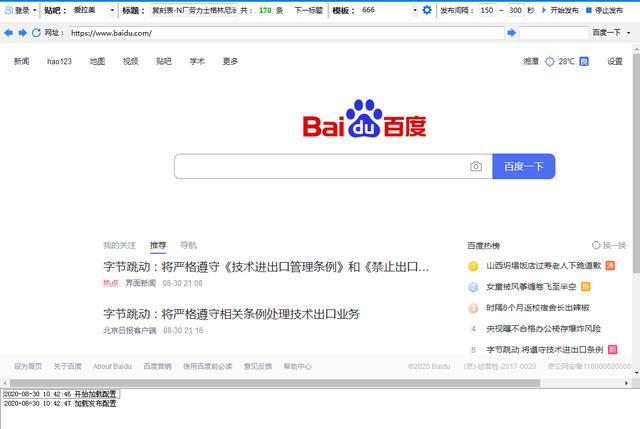The image size is (640, 429).
Task: Click the 28℃ temperature text
Action: 566,61
